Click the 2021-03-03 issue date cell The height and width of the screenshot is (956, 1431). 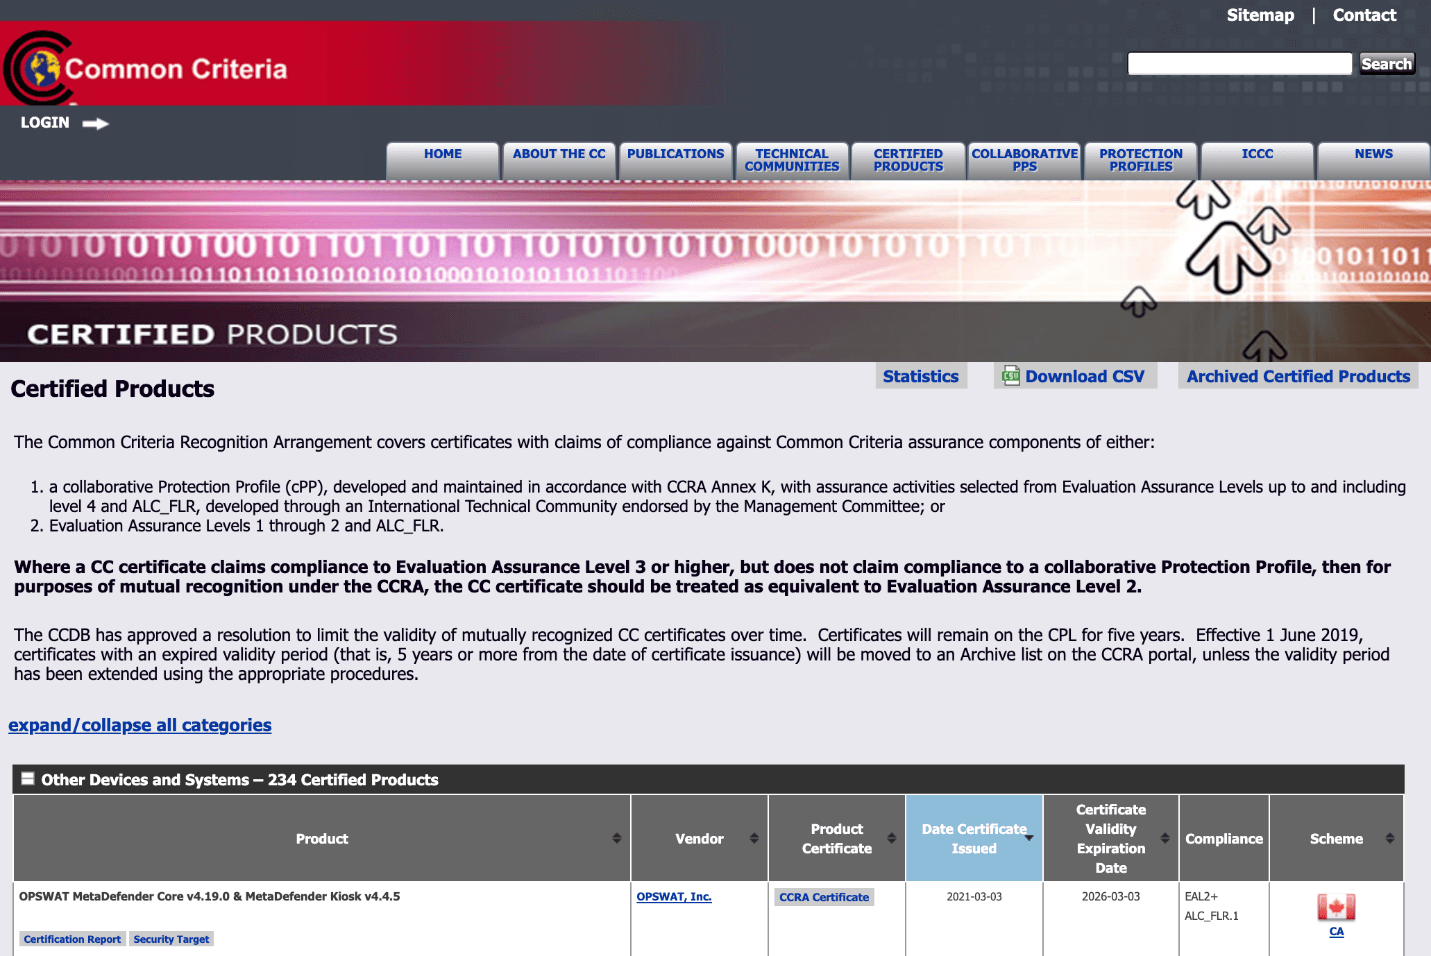974,897
